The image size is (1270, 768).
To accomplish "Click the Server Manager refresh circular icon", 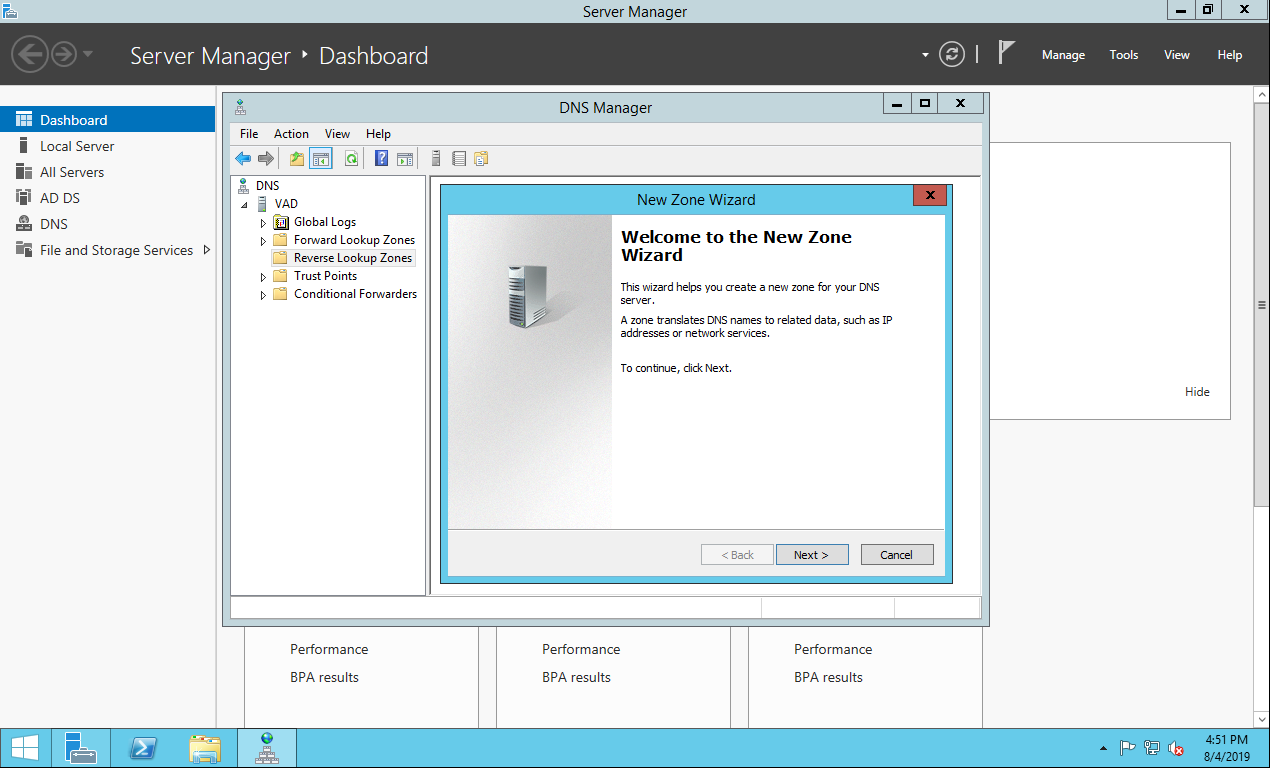I will point(952,55).
